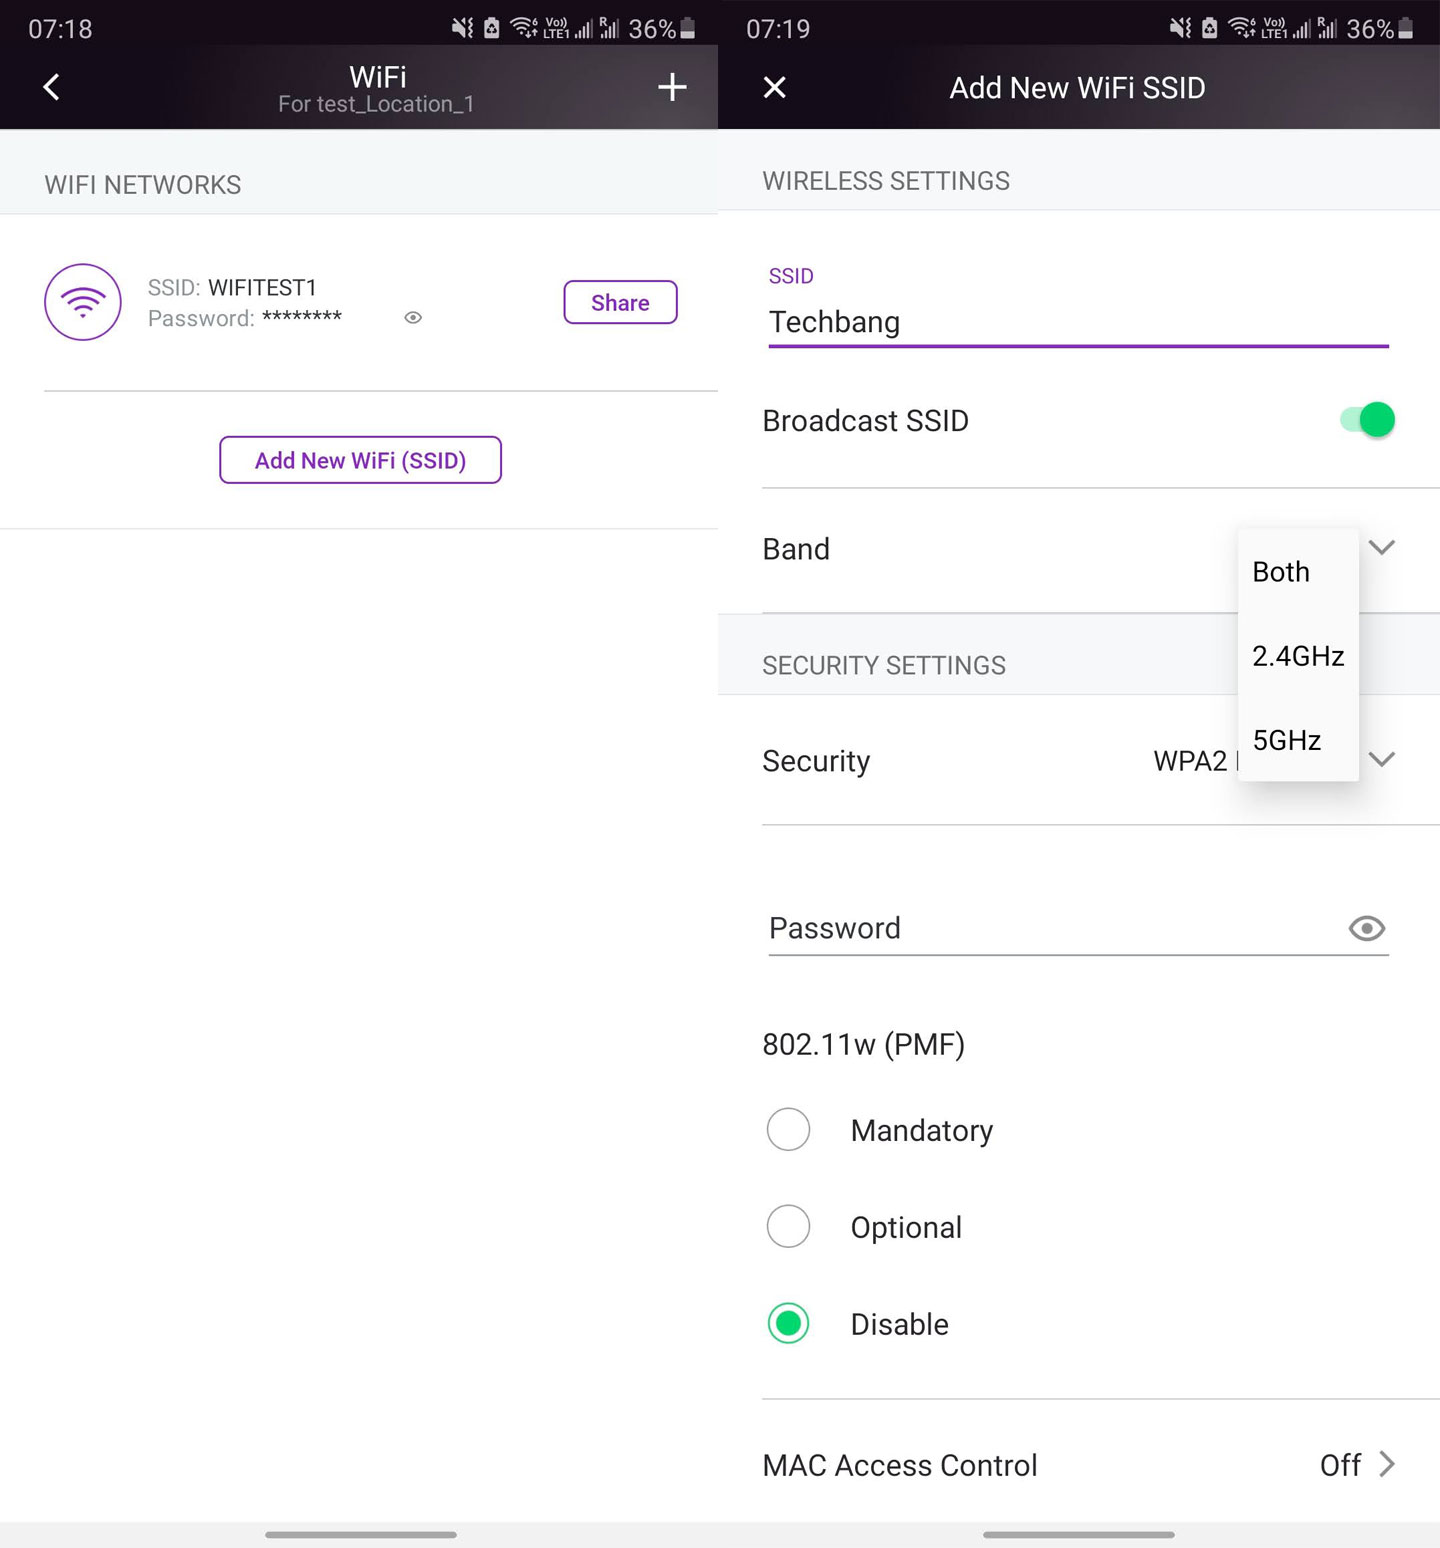Open the Band dropdown chevron
This screenshot has height=1548, width=1440.
point(1381,548)
